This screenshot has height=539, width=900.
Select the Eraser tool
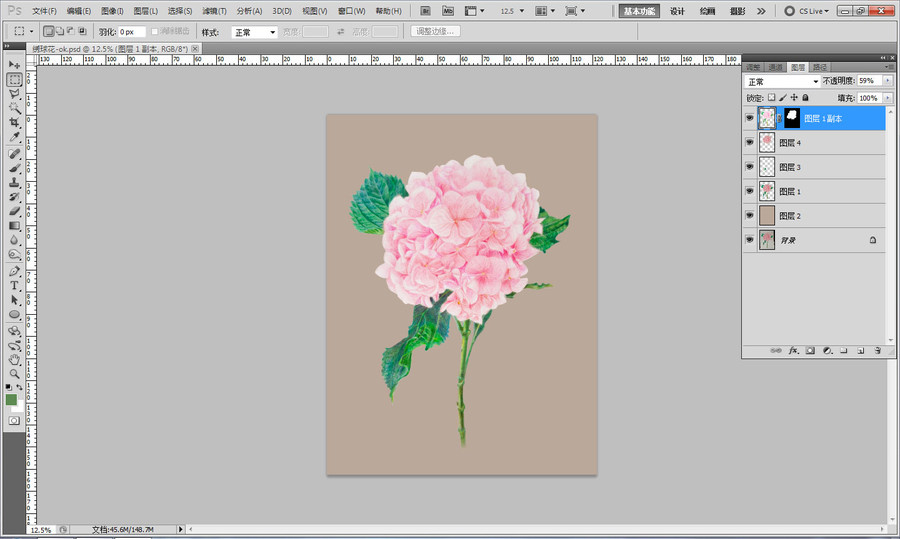14,211
